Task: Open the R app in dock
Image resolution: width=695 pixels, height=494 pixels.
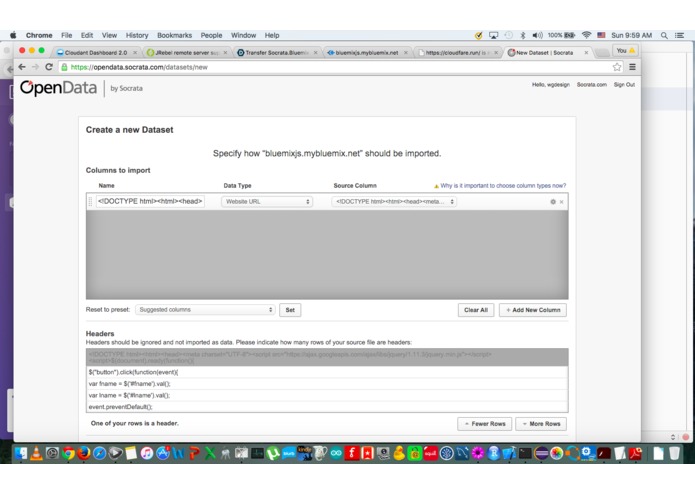Action: tap(494, 453)
